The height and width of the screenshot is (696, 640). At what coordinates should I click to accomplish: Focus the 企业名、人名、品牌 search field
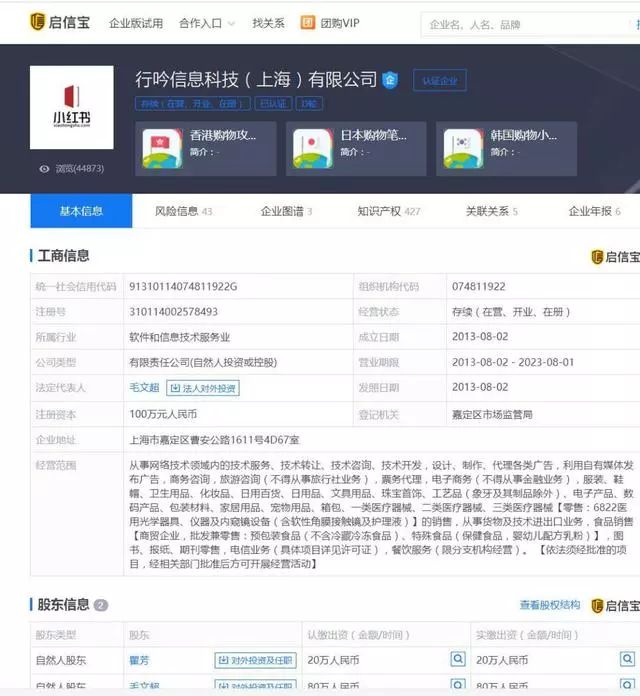(528, 24)
